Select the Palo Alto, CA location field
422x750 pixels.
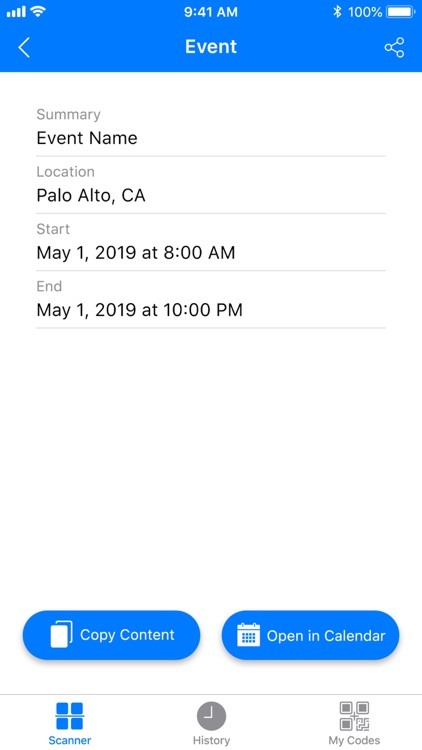(x=211, y=185)
